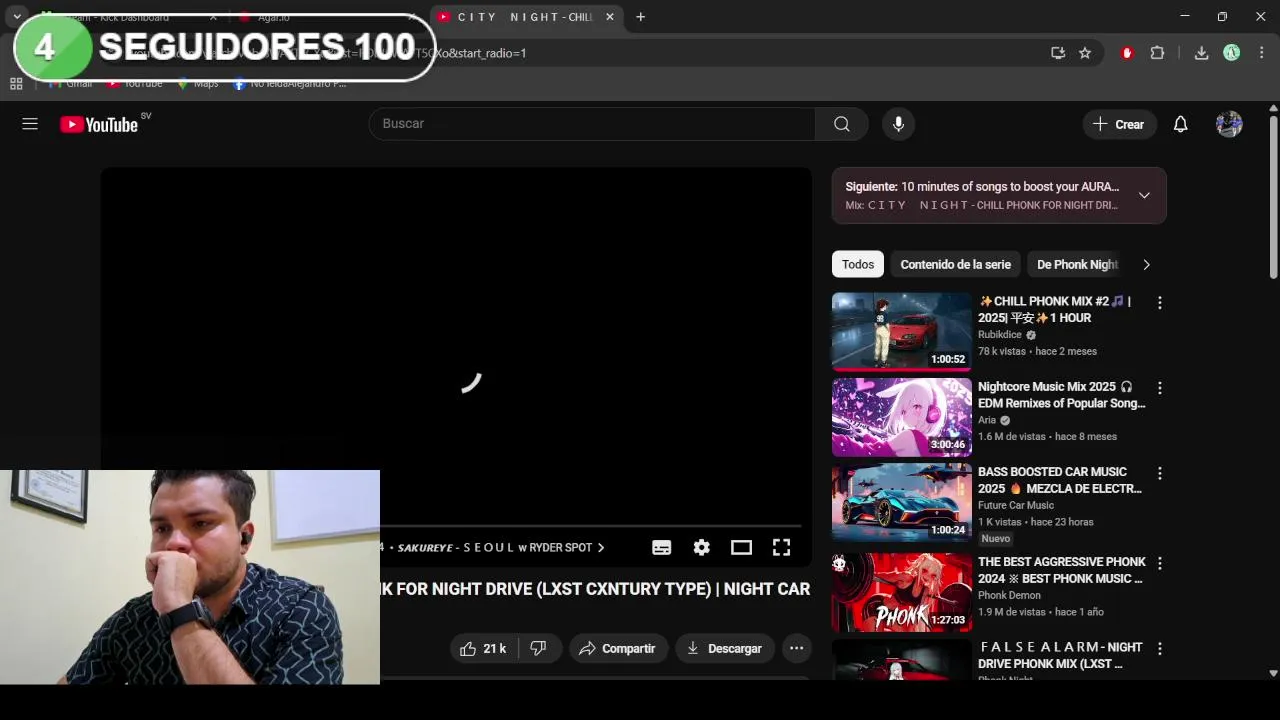Image resolution: width=1280 pixels, height=720 pixels.
Task: Play the CHILL PHONK MIX #2 thumbnail
Action: pos(901,331)
